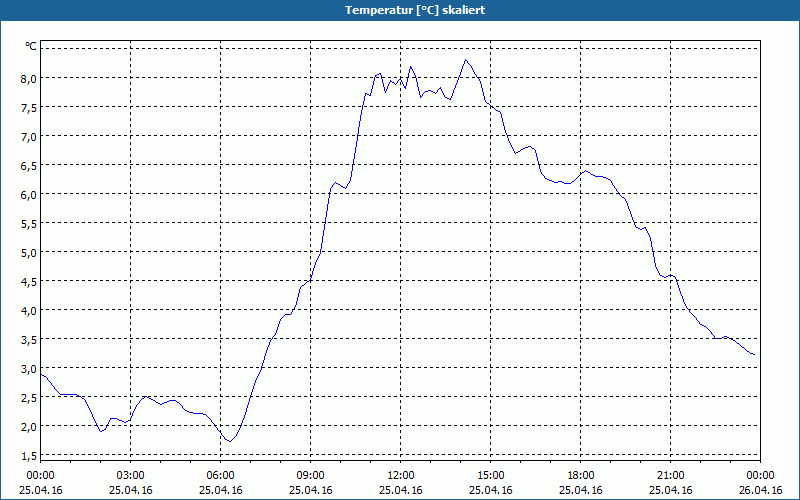Select the 6,0 y-axis label
800x500 pixels.
pos(29,194)
